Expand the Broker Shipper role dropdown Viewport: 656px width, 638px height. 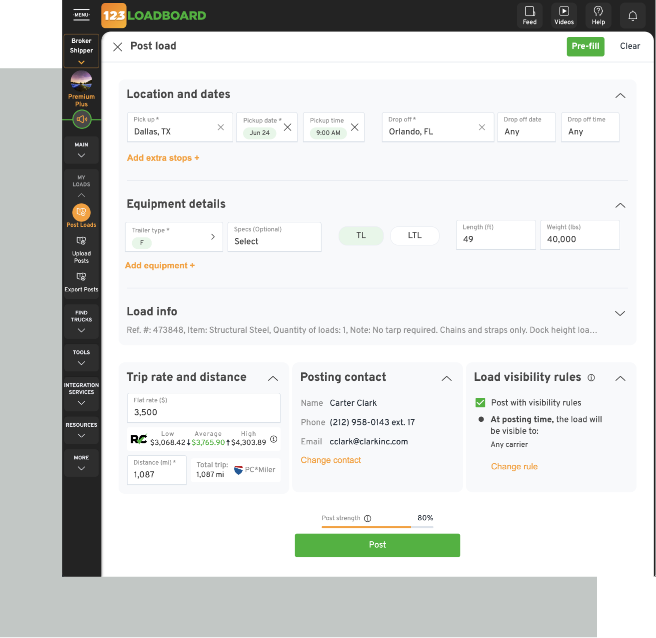(x=81, y=51)
